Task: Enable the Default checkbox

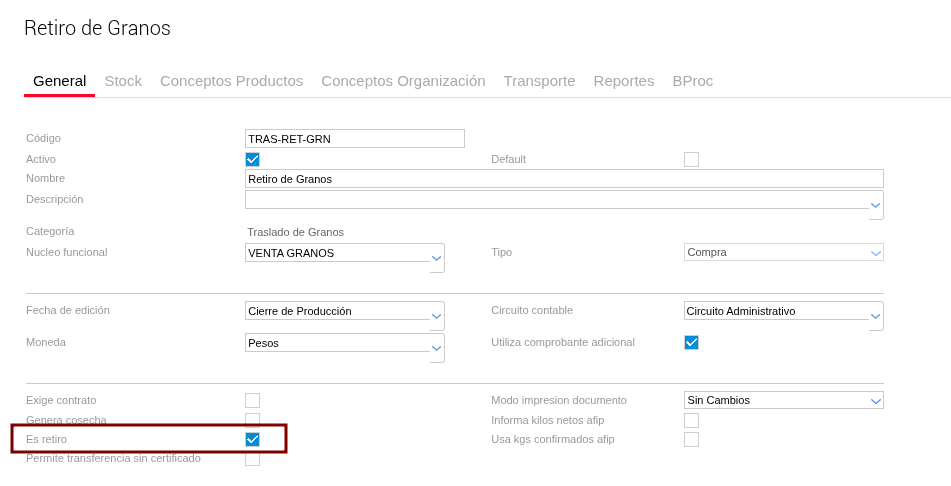Action: click(x=691, y=160)
